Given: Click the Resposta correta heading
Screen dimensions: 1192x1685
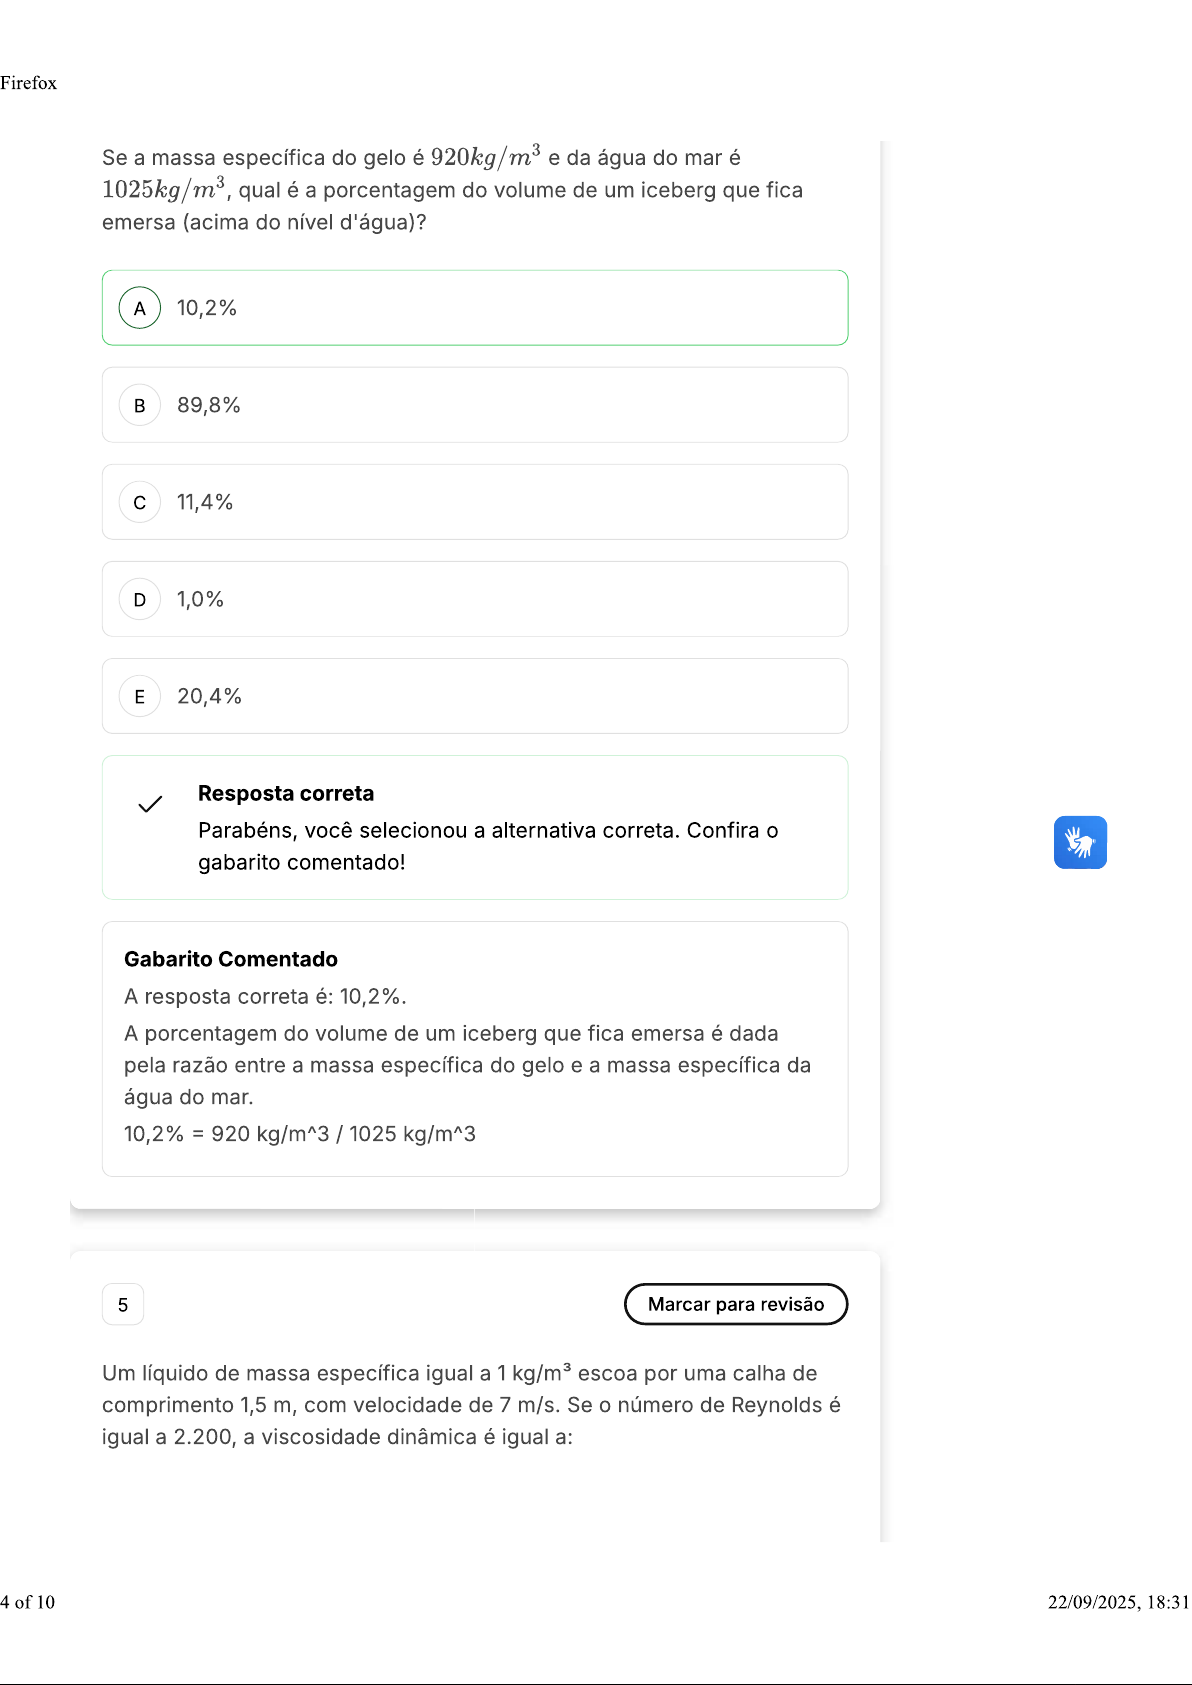Looking at the screenshot, I should point(286,793).
